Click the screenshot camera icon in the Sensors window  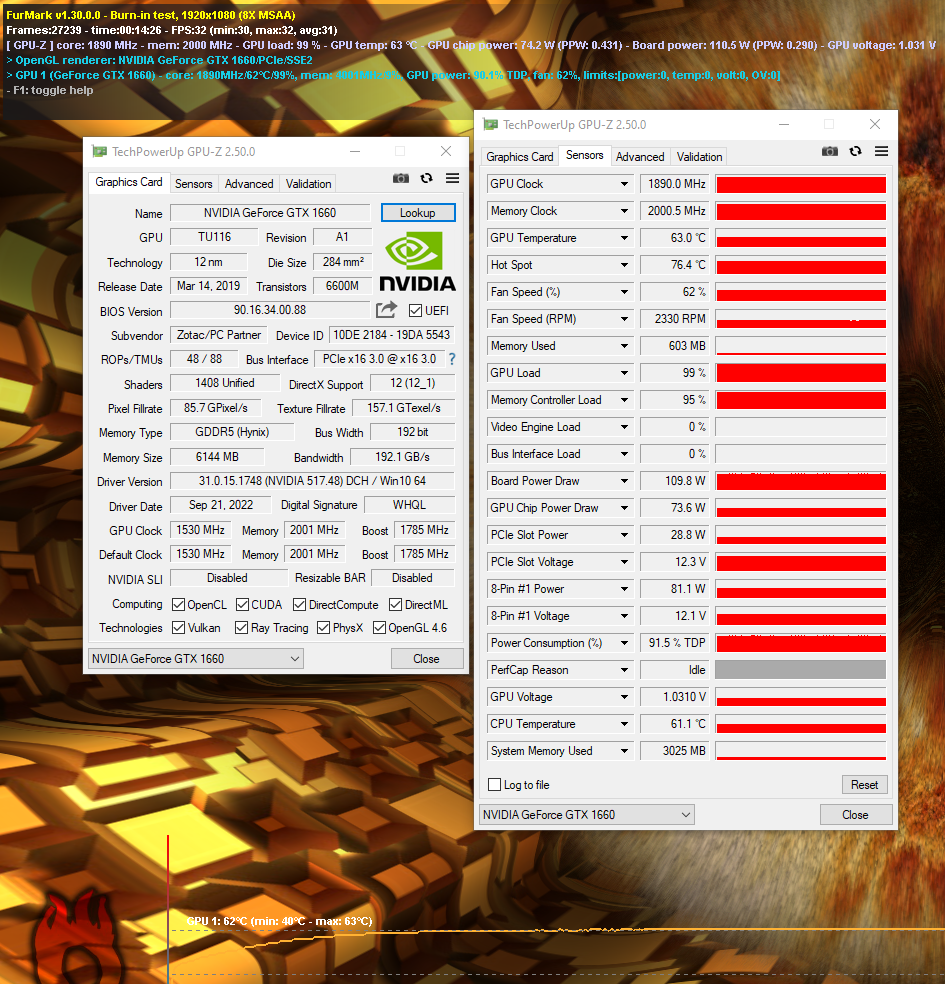click(x=830, y=151)
